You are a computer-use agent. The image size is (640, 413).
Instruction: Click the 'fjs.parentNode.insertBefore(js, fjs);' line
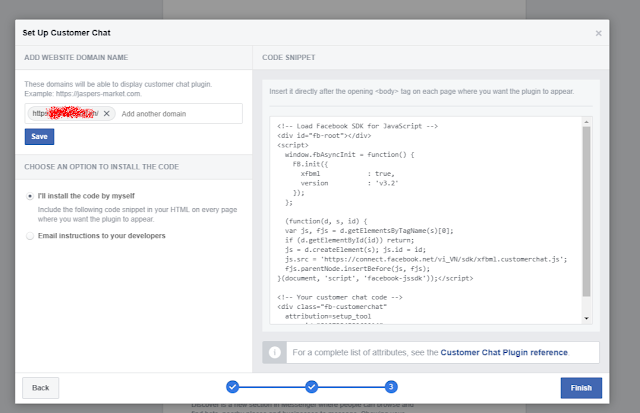[x=358, y=269]
